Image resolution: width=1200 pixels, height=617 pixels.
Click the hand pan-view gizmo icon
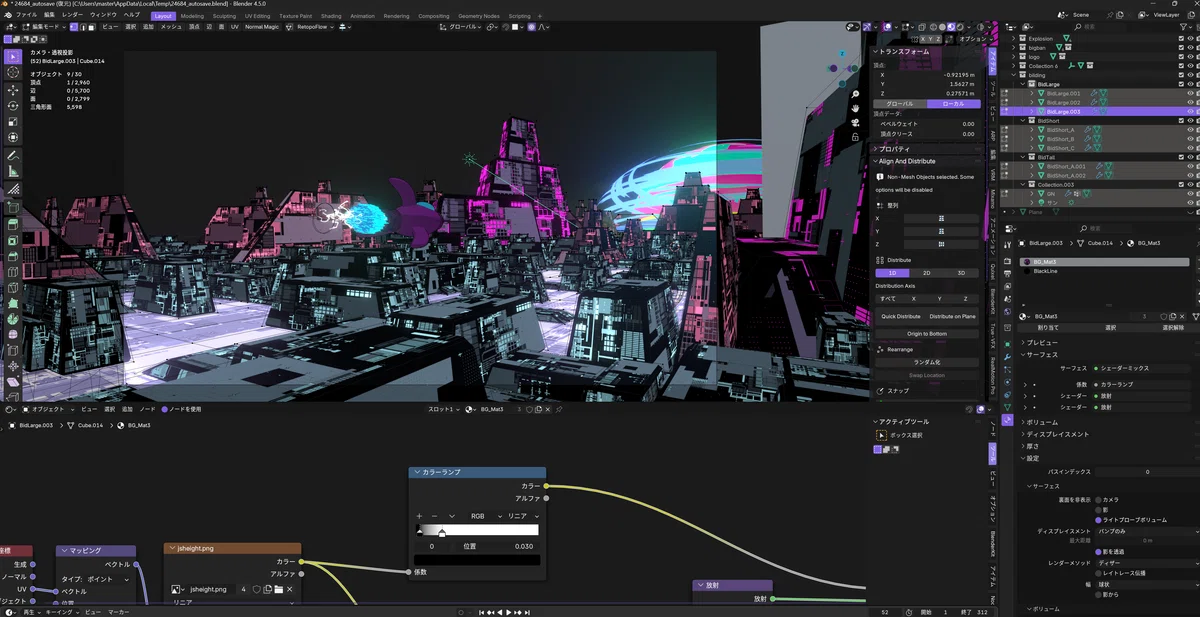(856, 108)
